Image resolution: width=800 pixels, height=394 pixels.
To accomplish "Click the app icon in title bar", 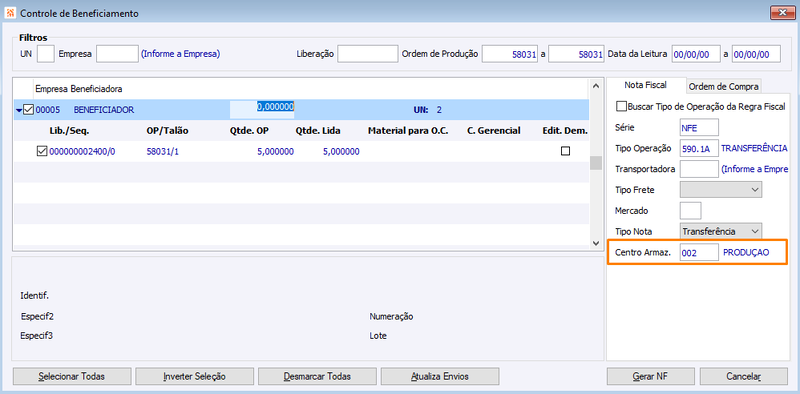I will click(x=10, y=13).
